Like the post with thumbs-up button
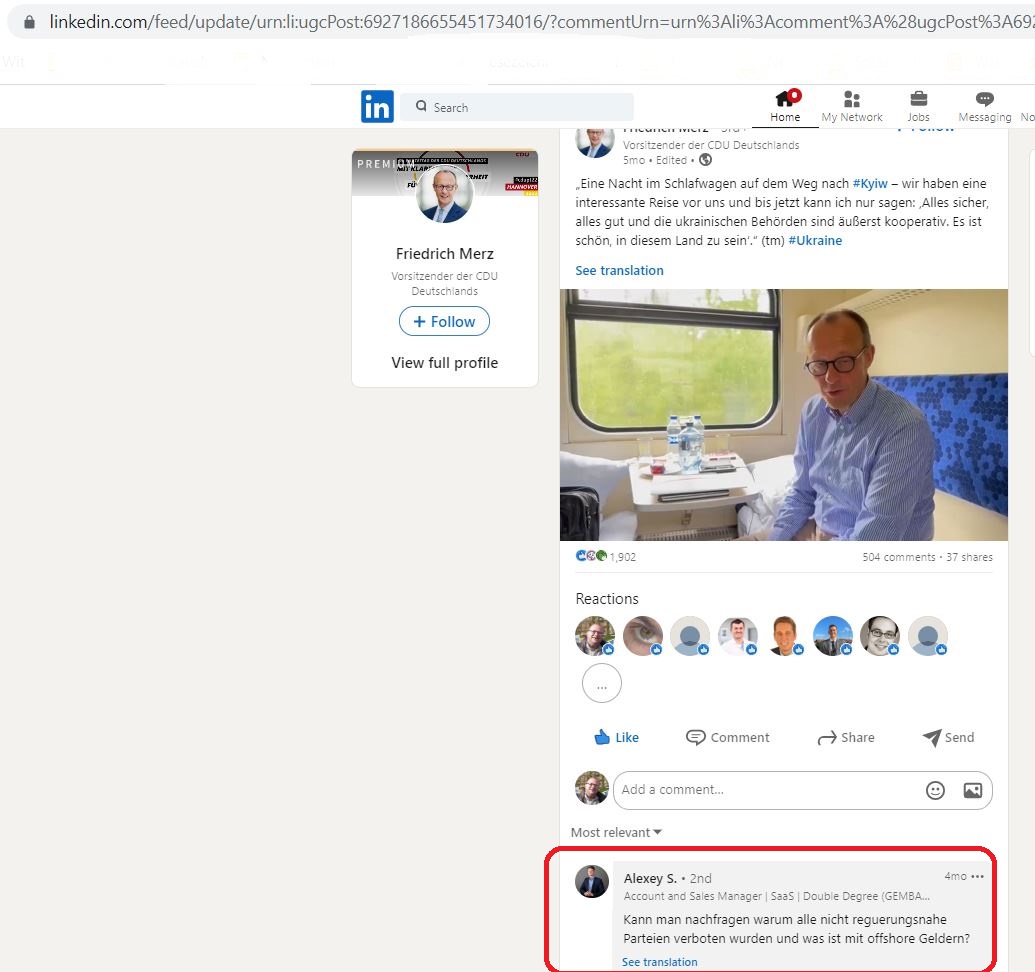This screenshot has height=972, width=1035. [616, 737]
